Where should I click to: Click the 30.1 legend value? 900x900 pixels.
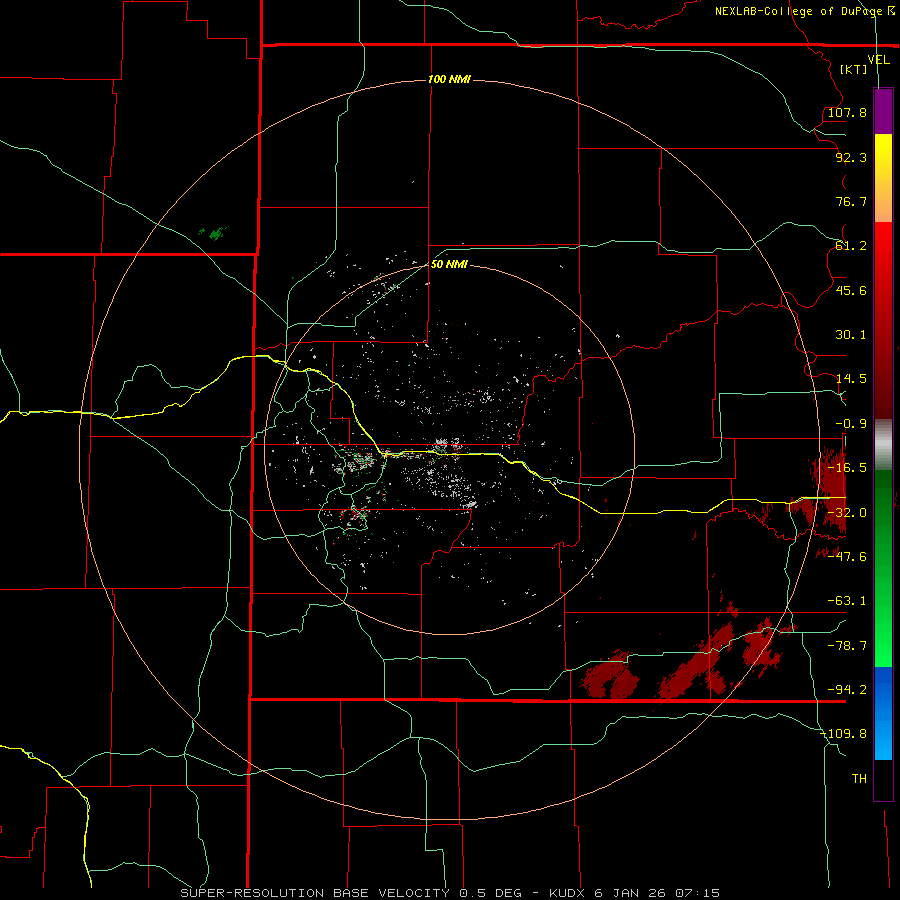pos(851,335)
